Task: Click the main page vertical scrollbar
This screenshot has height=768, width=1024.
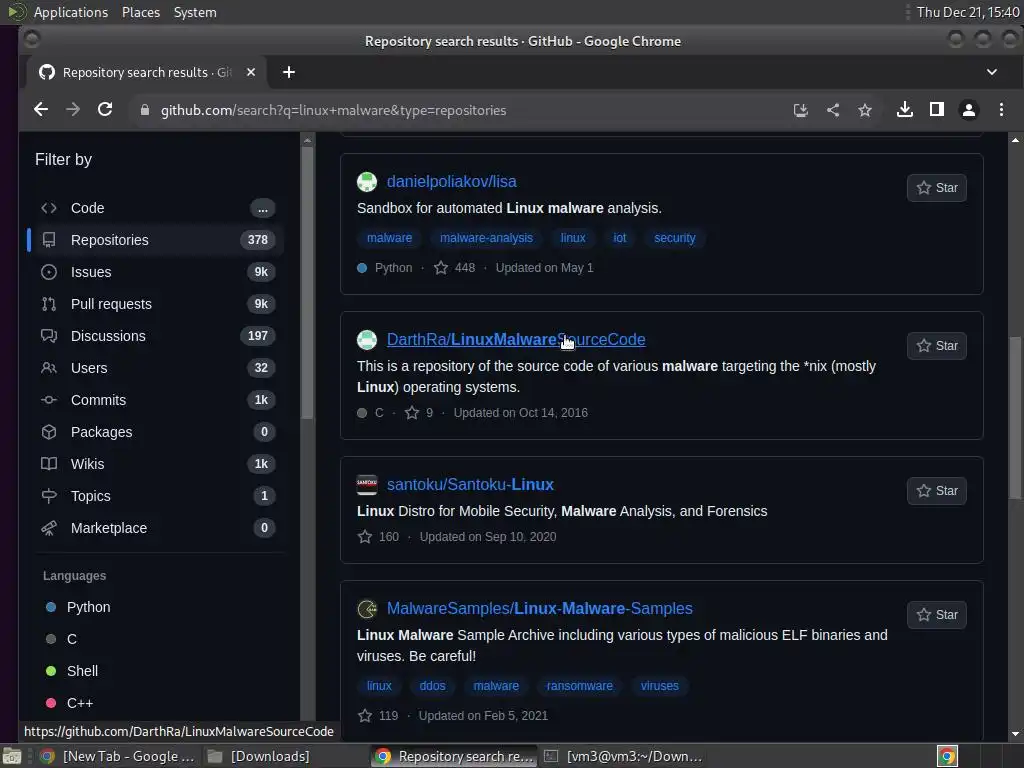Action: click(x=1015, y=418)
